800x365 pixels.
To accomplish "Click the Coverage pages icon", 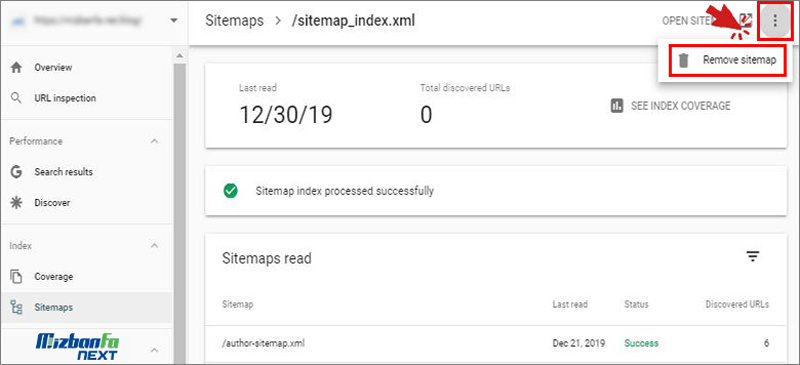I will 16,277.
